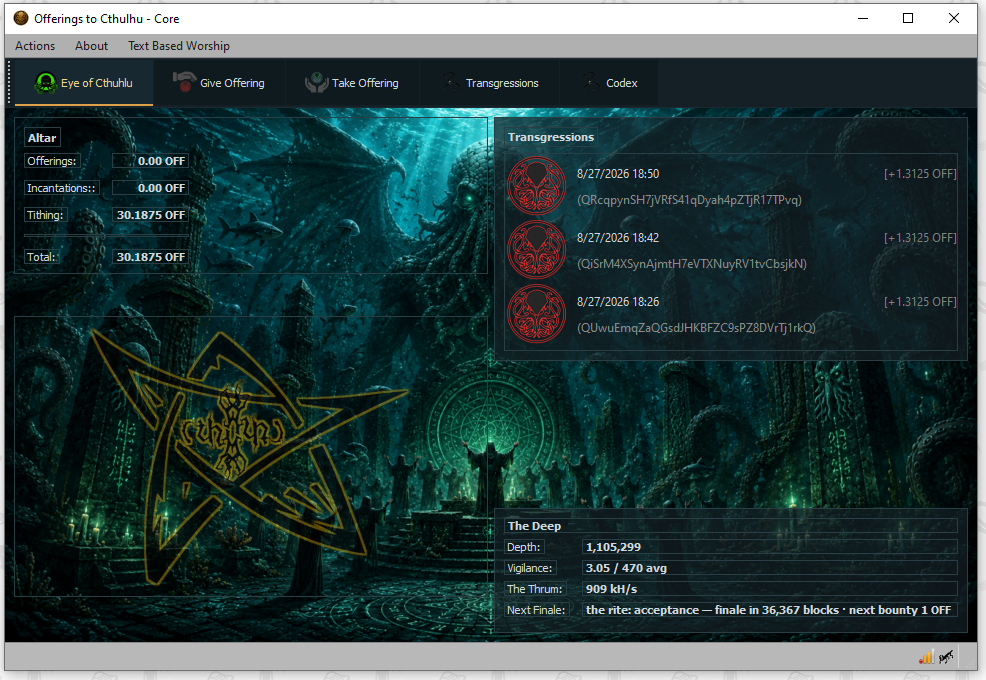Click the Depth: label
The height and width of the screenshot is (680, 986).
[524, 547]
